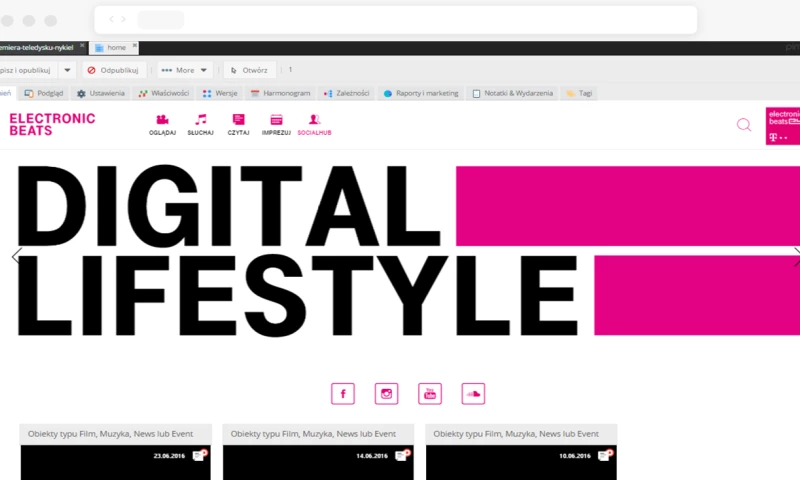Switch to the Zależności tab
The image size is (800, 480).
tap(346, 93)
